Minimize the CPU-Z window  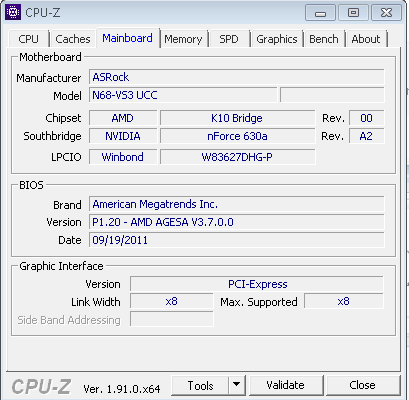point(320,13)
